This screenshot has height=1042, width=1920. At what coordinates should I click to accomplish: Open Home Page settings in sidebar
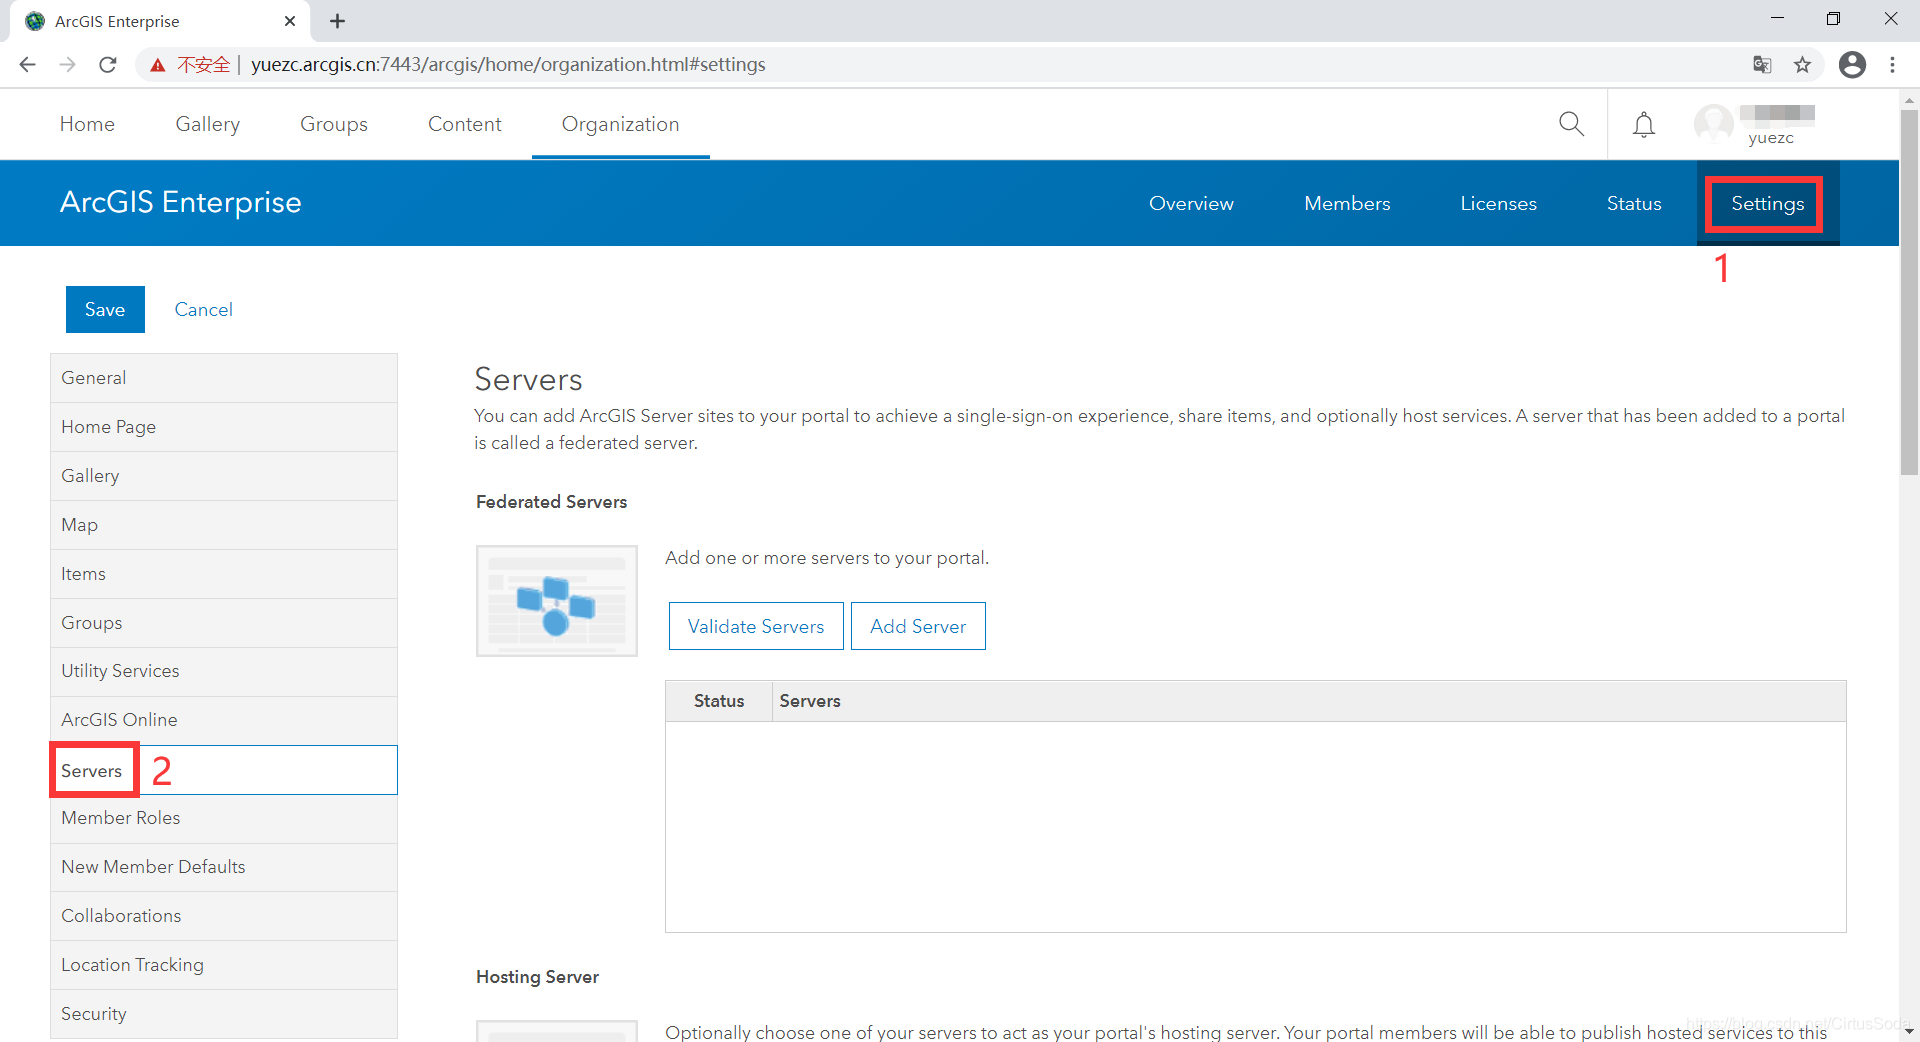tap(224, 427)
